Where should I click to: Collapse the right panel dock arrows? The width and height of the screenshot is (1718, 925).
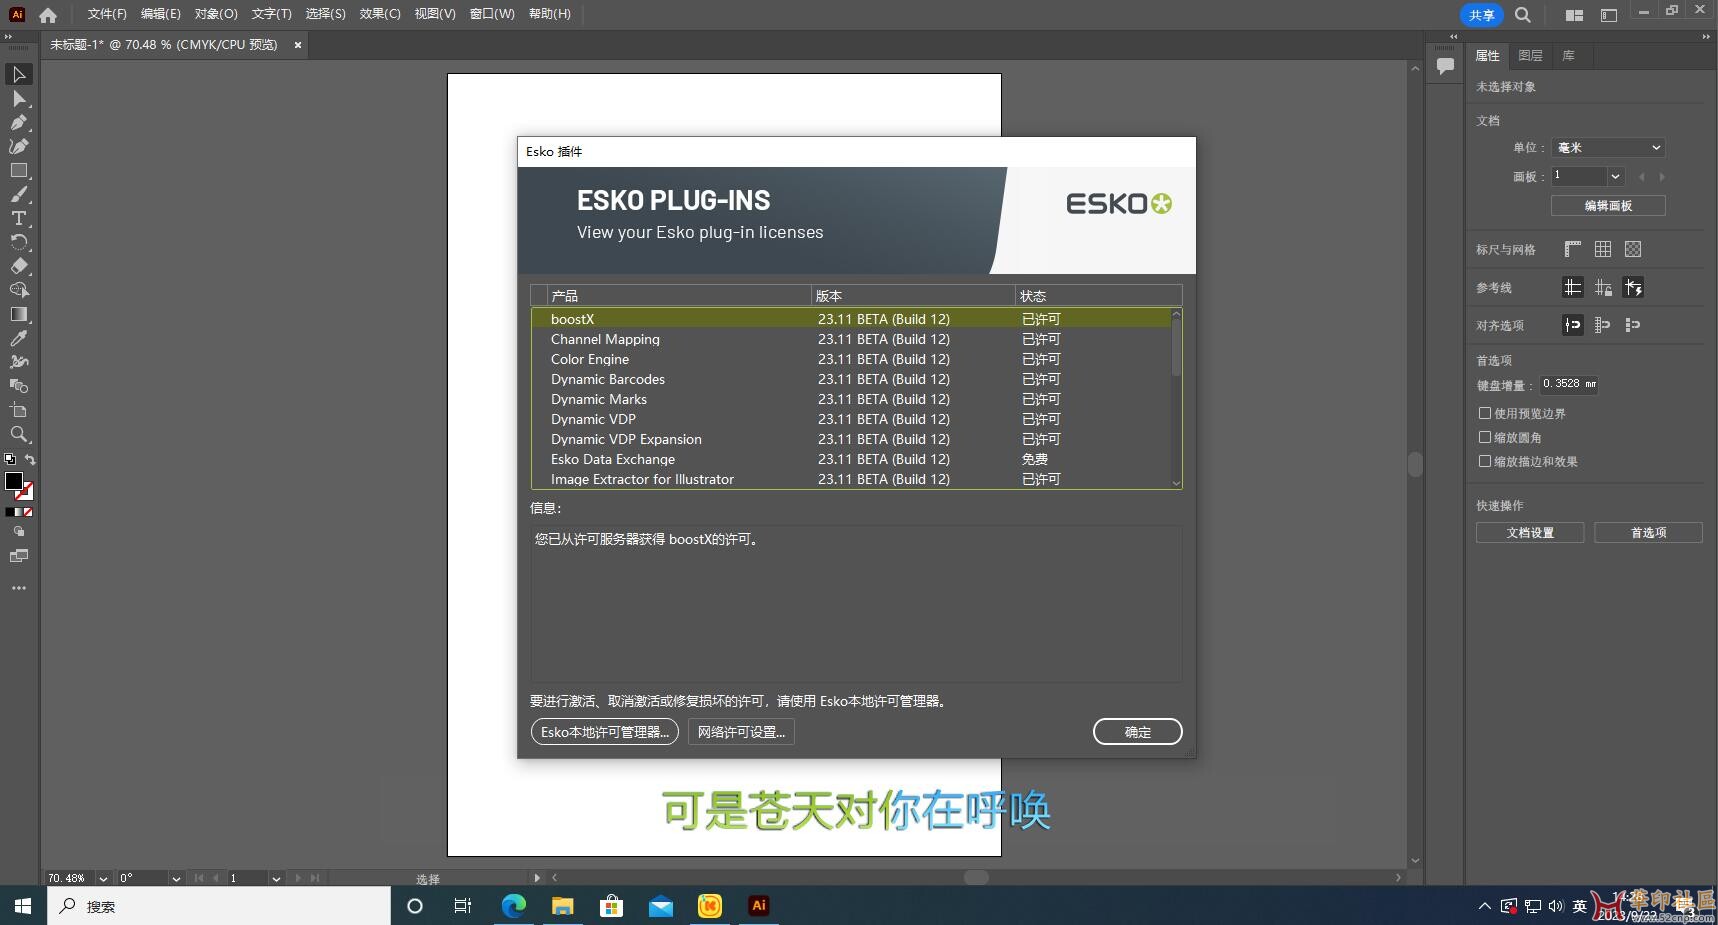(1706, 37)
